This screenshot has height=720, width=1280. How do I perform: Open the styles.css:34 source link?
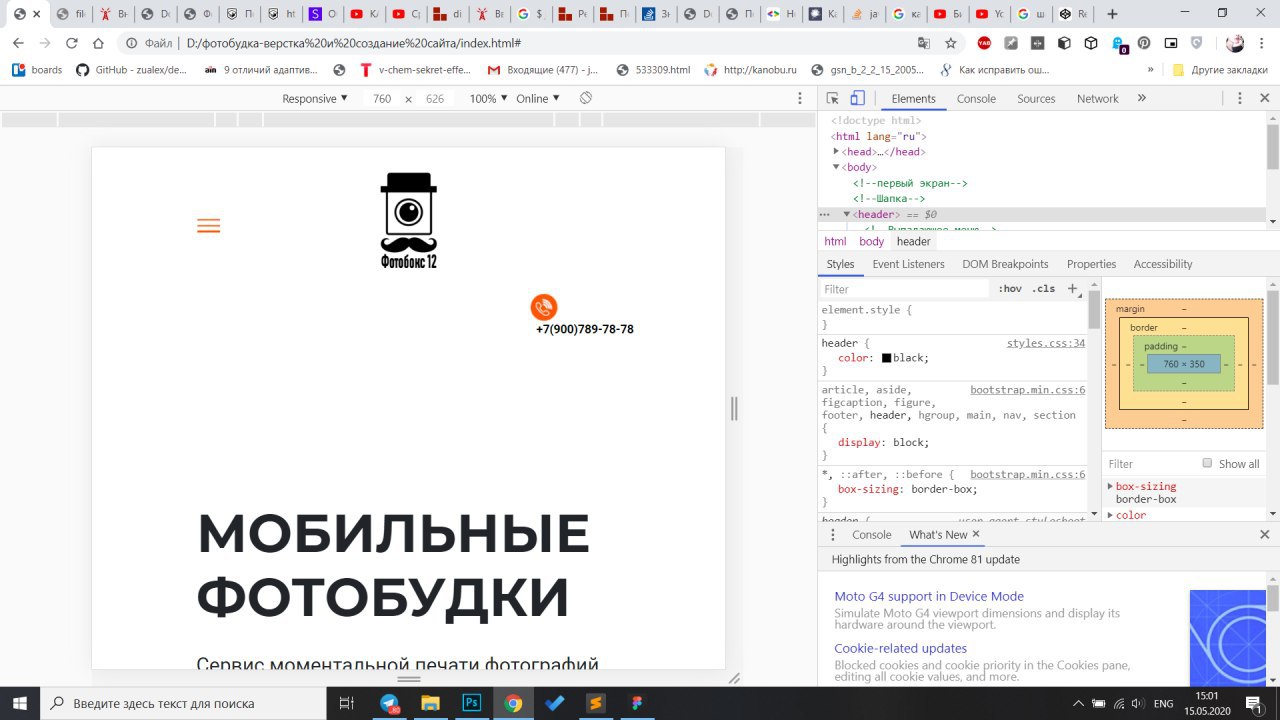1046,343
